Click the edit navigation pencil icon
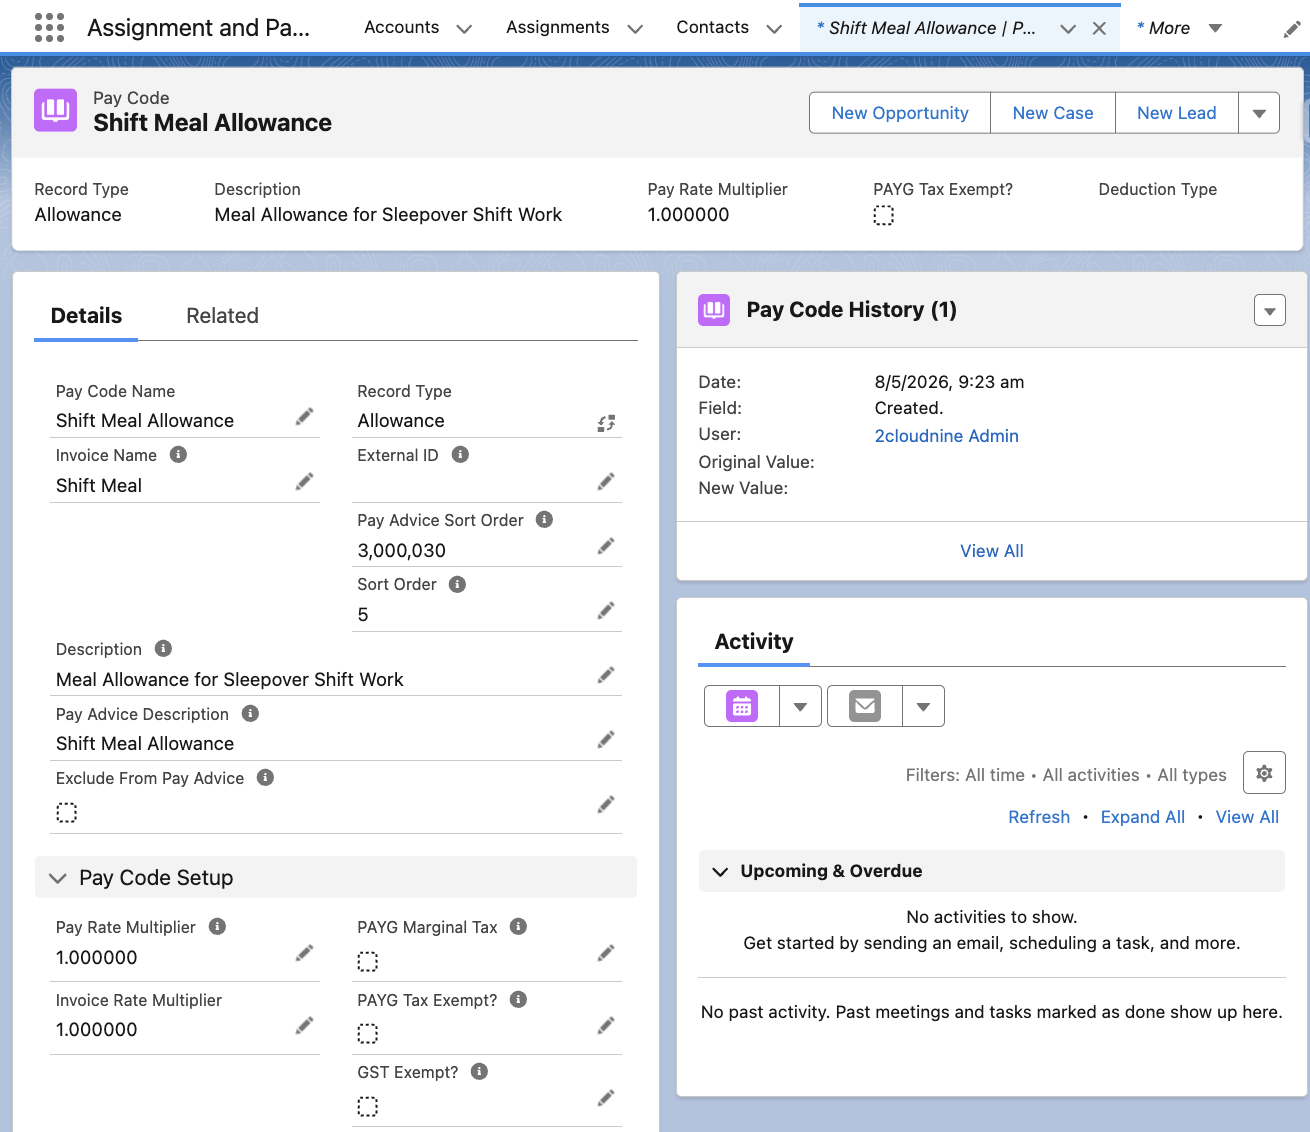1310x1132 pixels. 1292,30
